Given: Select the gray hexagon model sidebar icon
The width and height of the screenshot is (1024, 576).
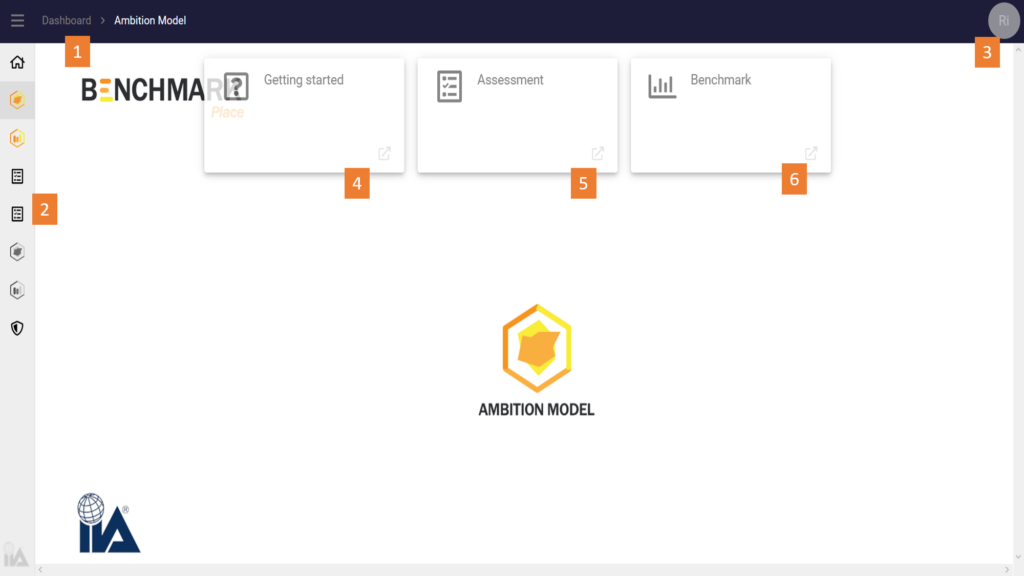Looking at the screenshot, I should (18, 252).
